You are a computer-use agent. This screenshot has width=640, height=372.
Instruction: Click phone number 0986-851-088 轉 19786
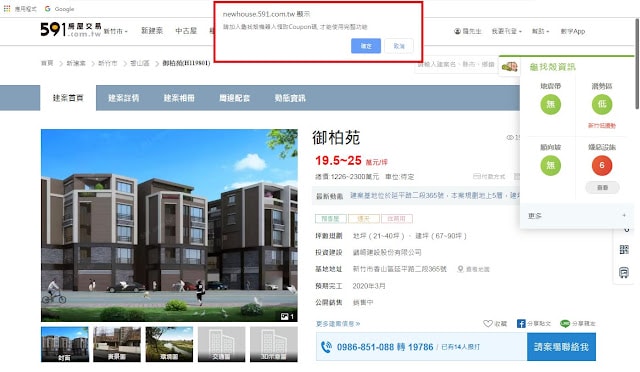[385, 347]
